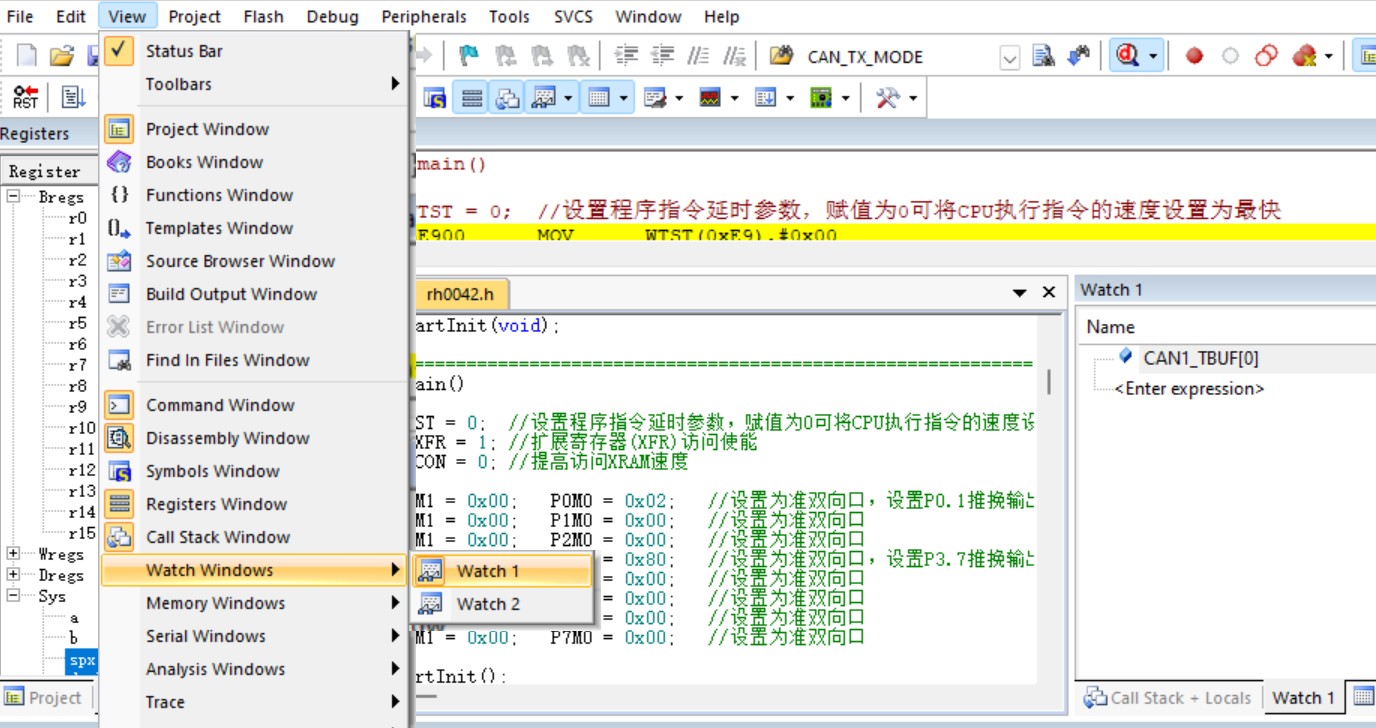The width and height of the screenshot is (1376, 728).
Task: Click the Registers Window toolbar icon
Action: (472, 97)
